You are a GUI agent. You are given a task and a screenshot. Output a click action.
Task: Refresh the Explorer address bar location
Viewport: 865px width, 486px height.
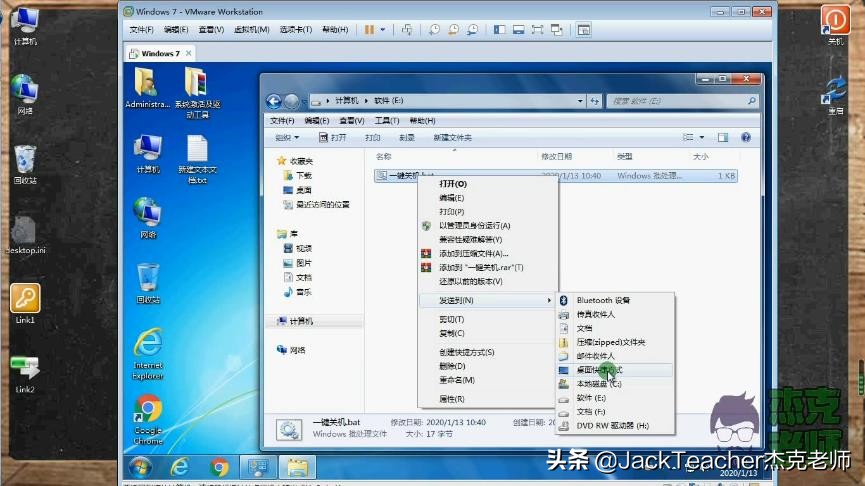[594, 101]
